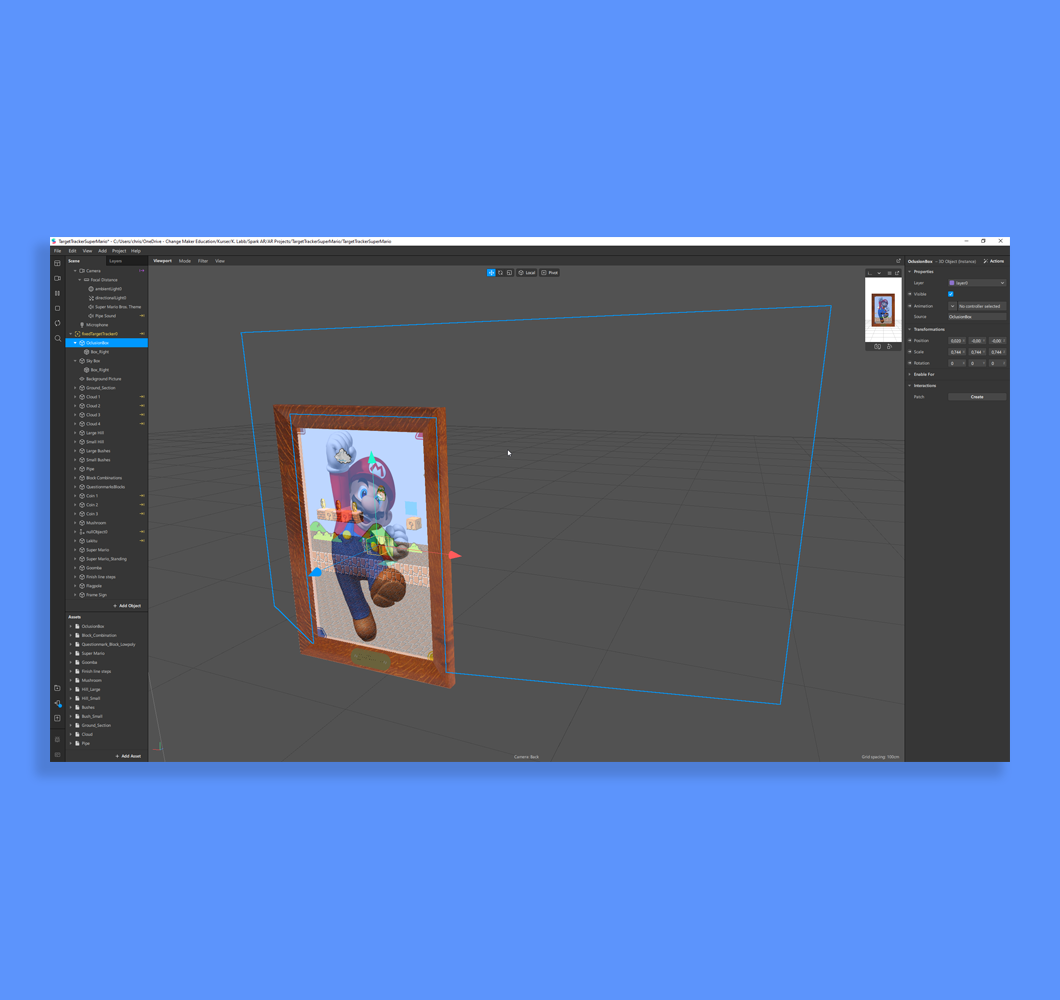This screenshot has height=1000, width=1060.
Task: Toggle the Pivot mode button
Action: click(550, 272)
